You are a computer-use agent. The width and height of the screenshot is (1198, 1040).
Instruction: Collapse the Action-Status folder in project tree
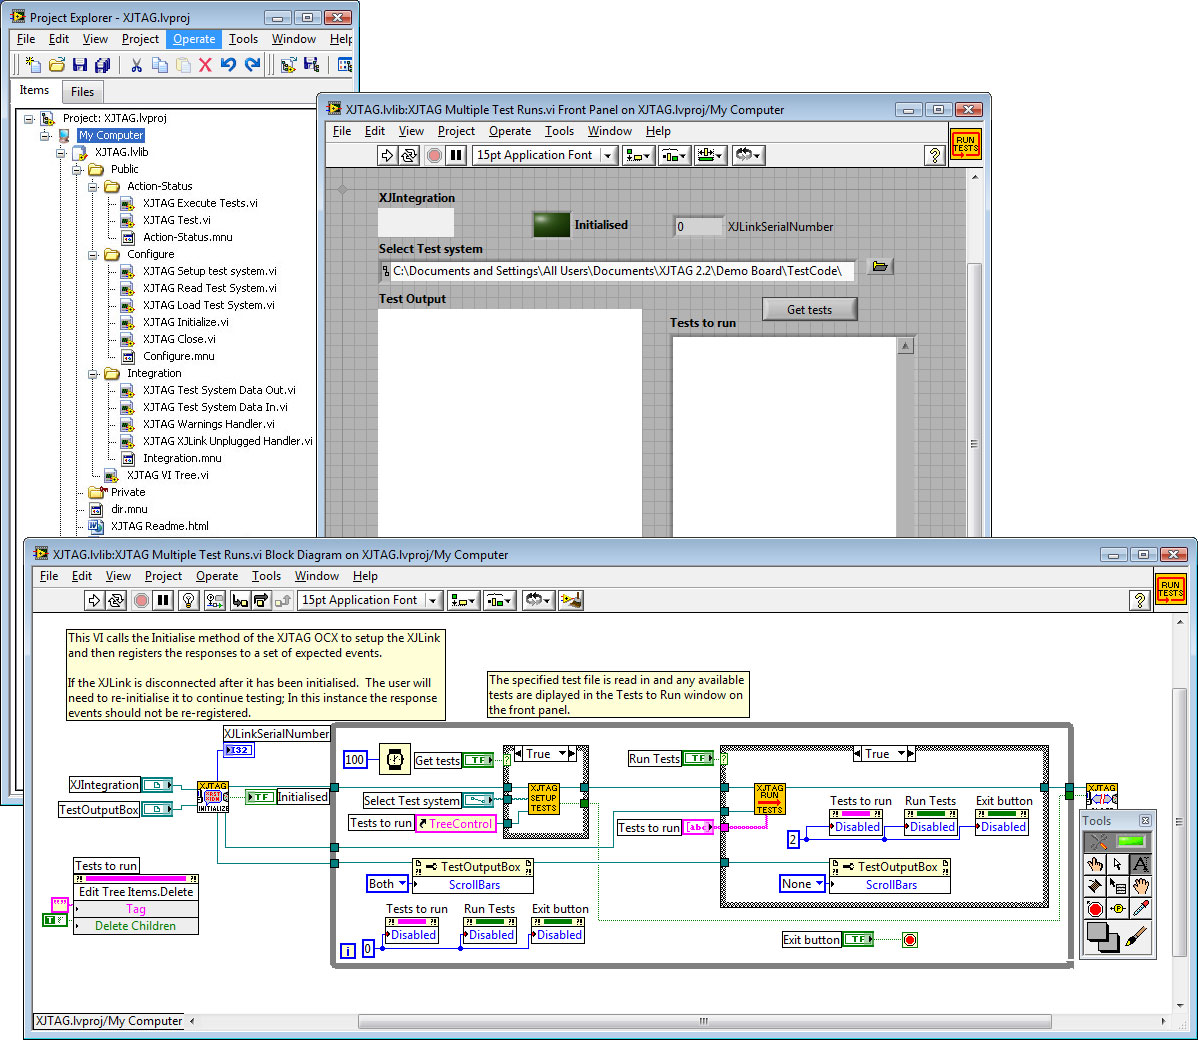coord(92,186)
